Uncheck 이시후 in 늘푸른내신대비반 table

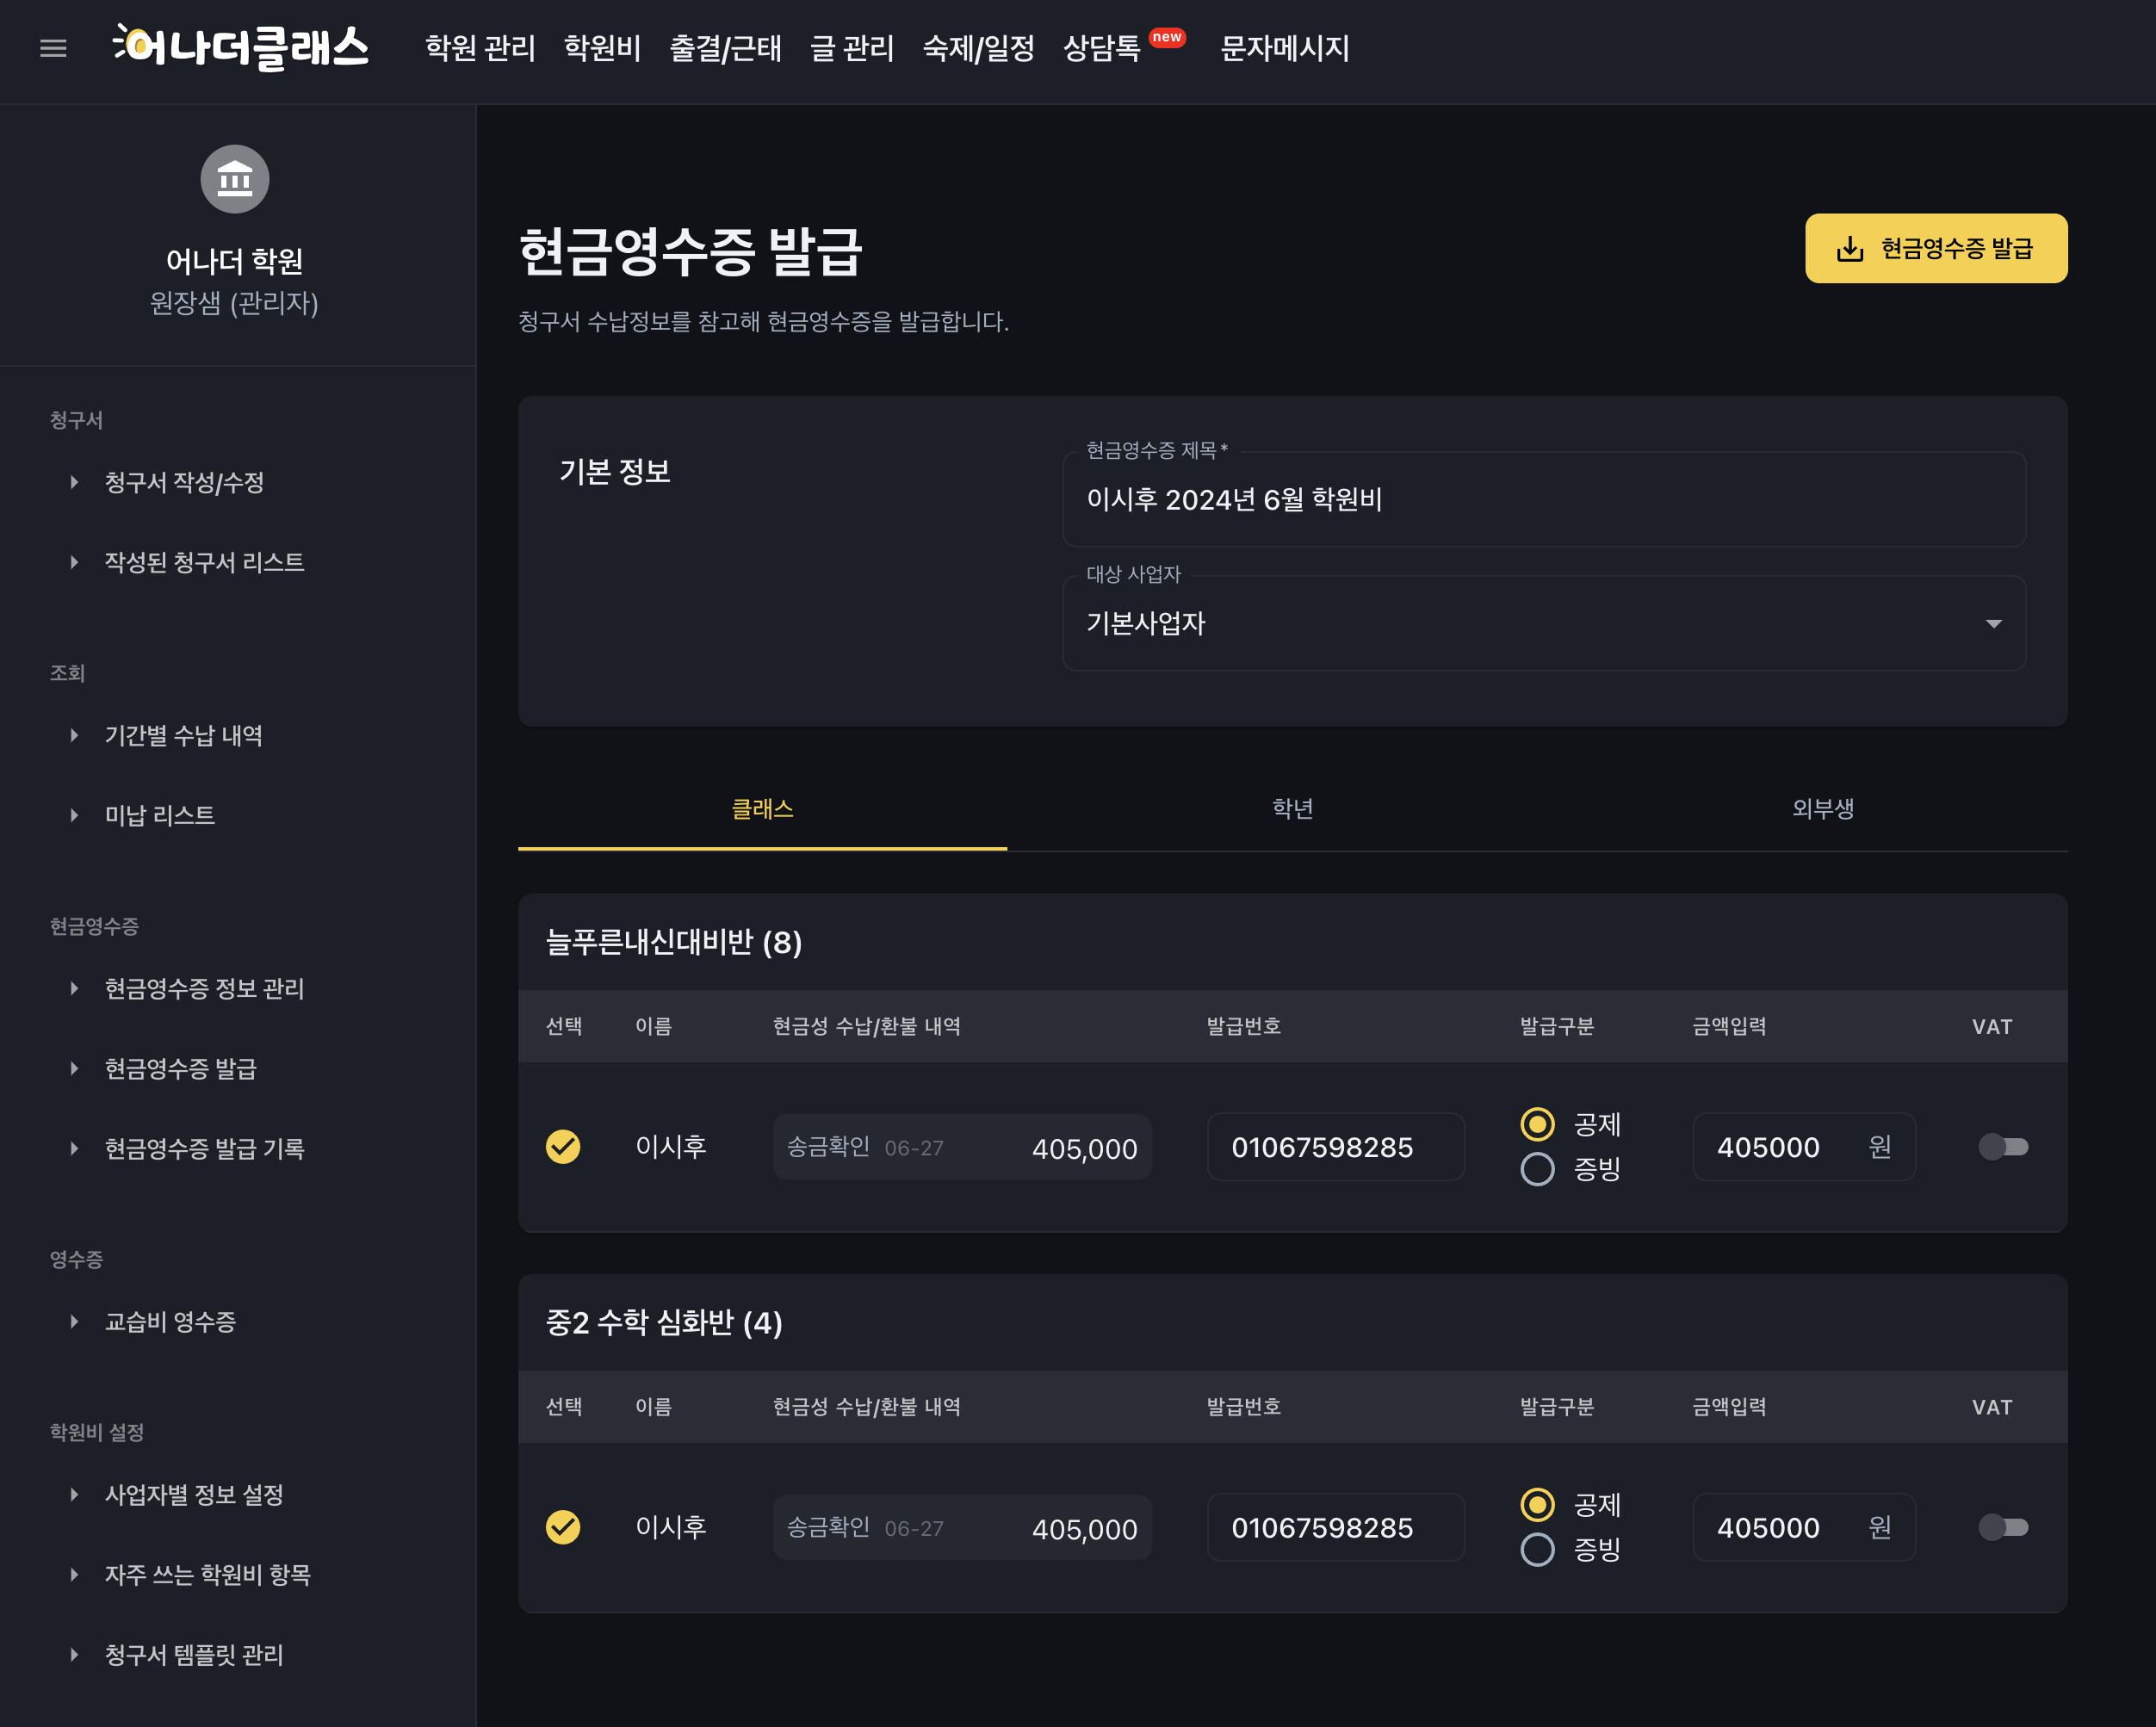[x=563, y=1146]
